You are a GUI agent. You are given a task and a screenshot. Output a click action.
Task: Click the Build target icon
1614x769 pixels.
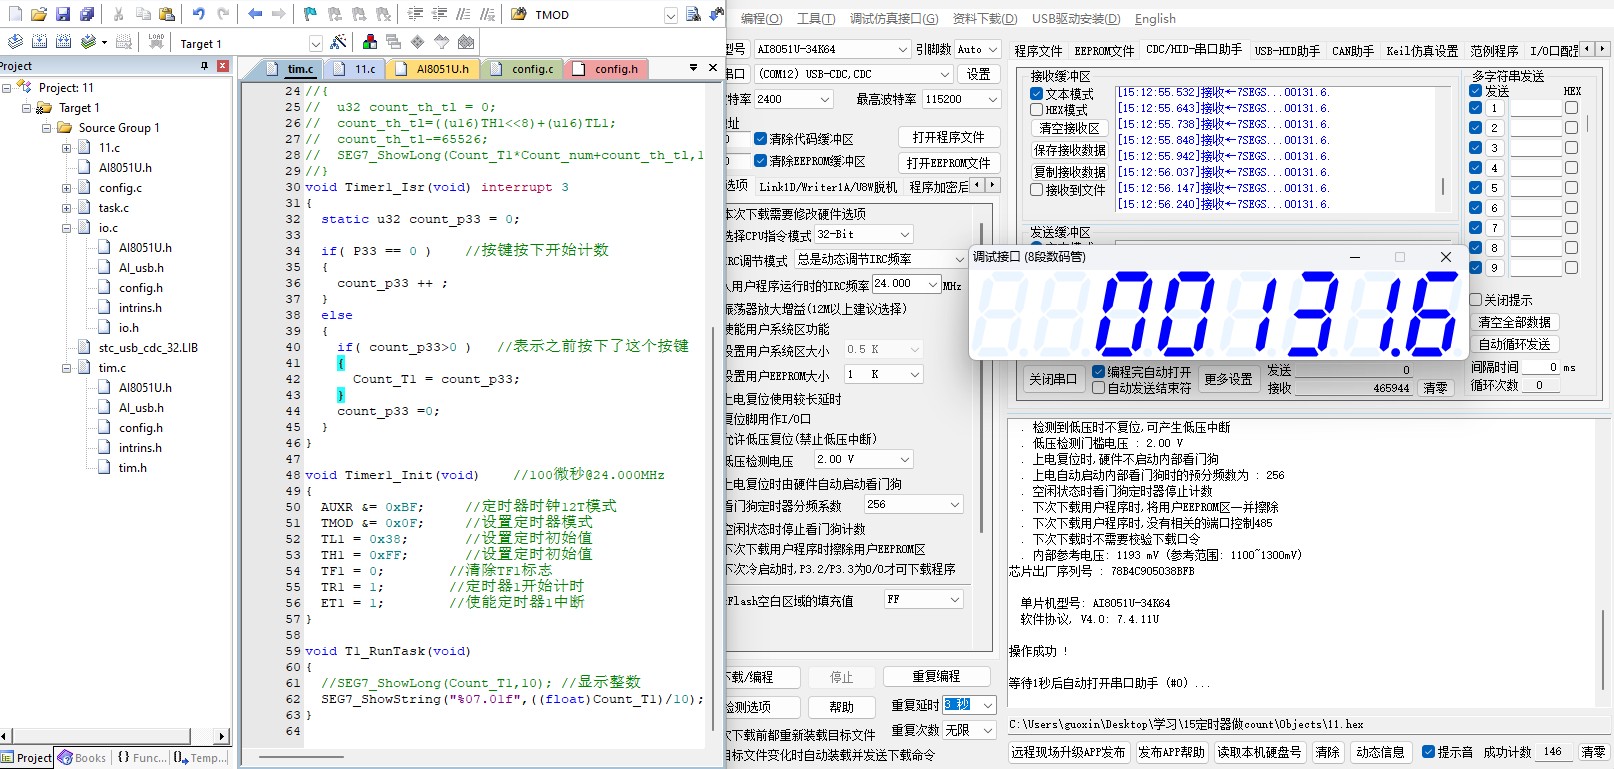39,42
